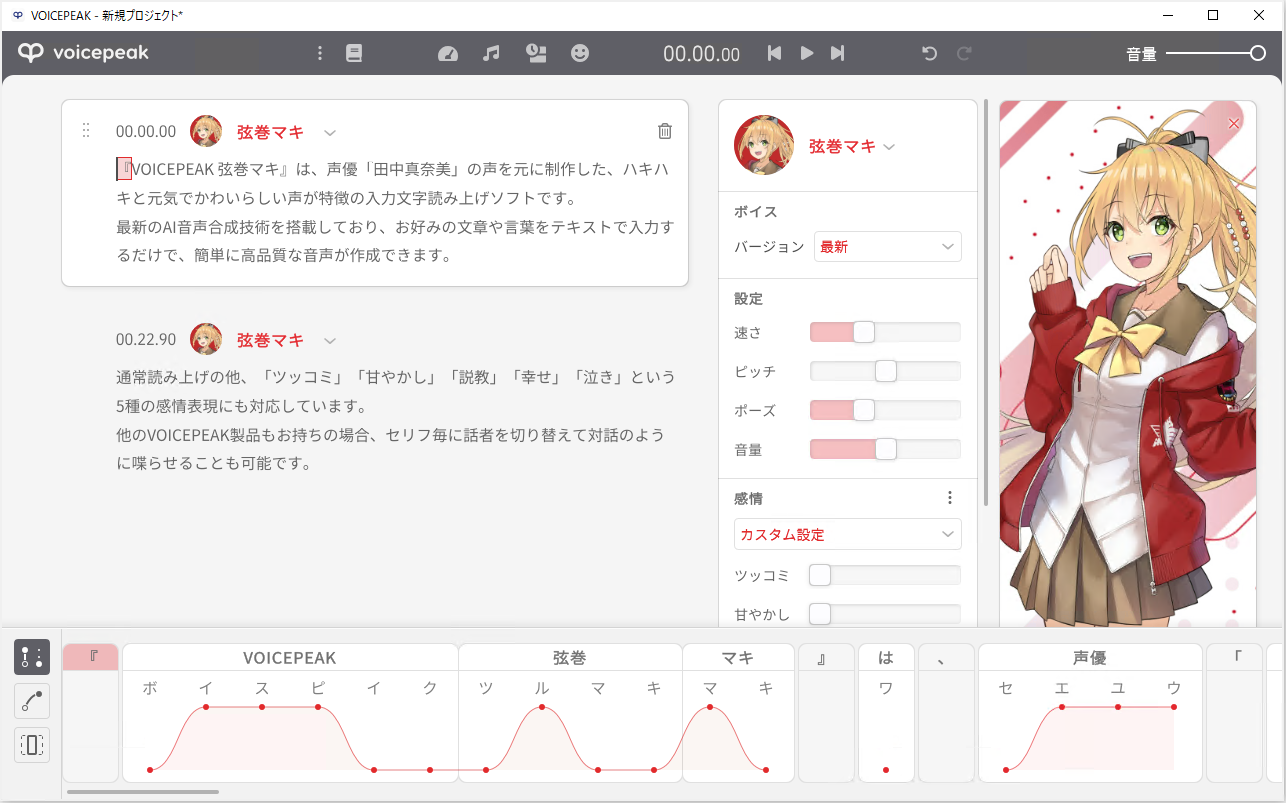Click the speed gauge icon in toolbar
This screenshot has height=803, width=1286.
[448, 53]
